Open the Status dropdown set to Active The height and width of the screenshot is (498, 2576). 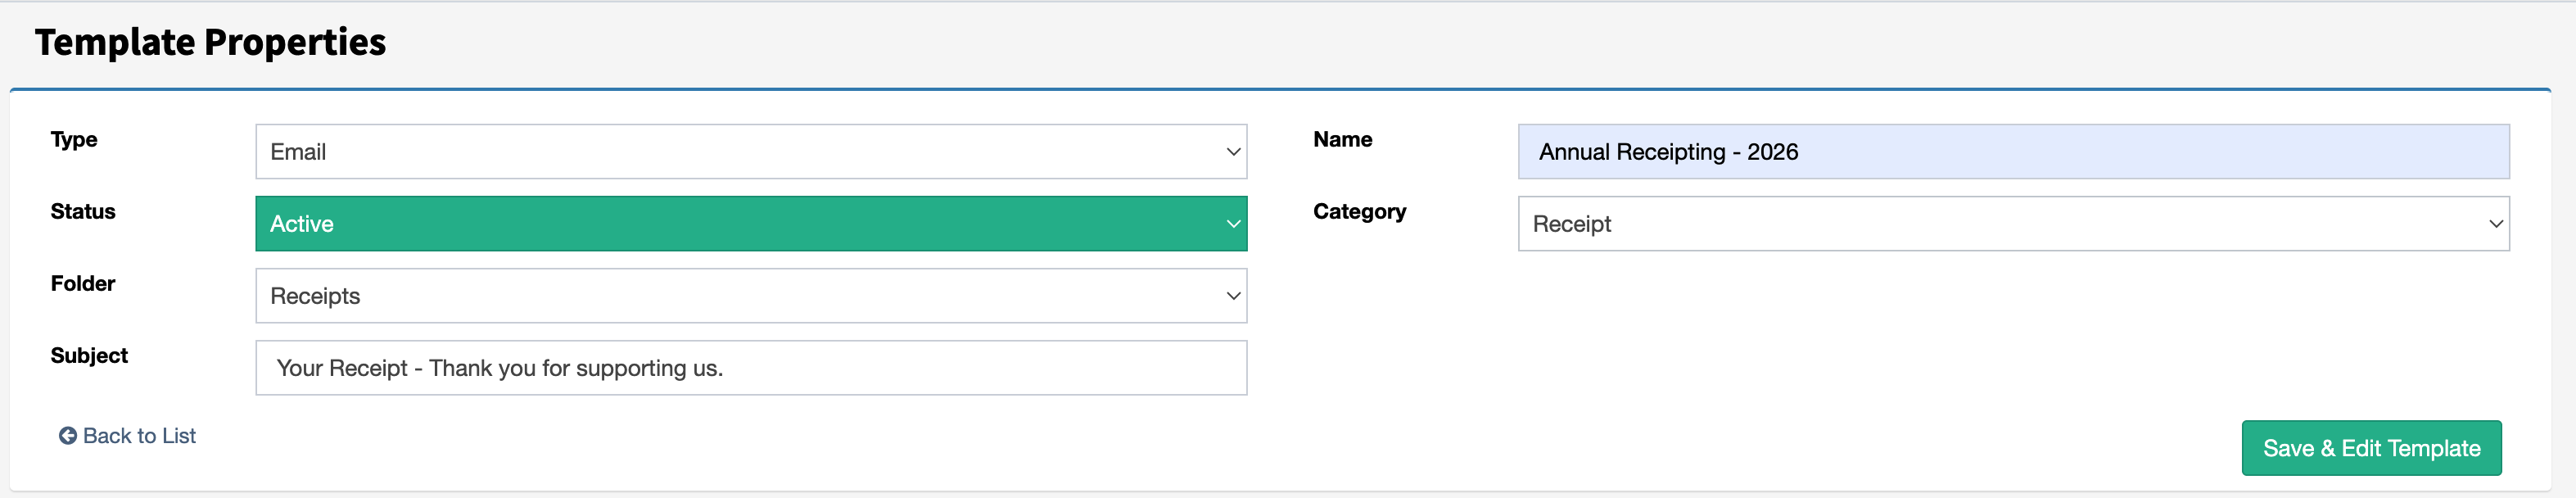[751, 224]
